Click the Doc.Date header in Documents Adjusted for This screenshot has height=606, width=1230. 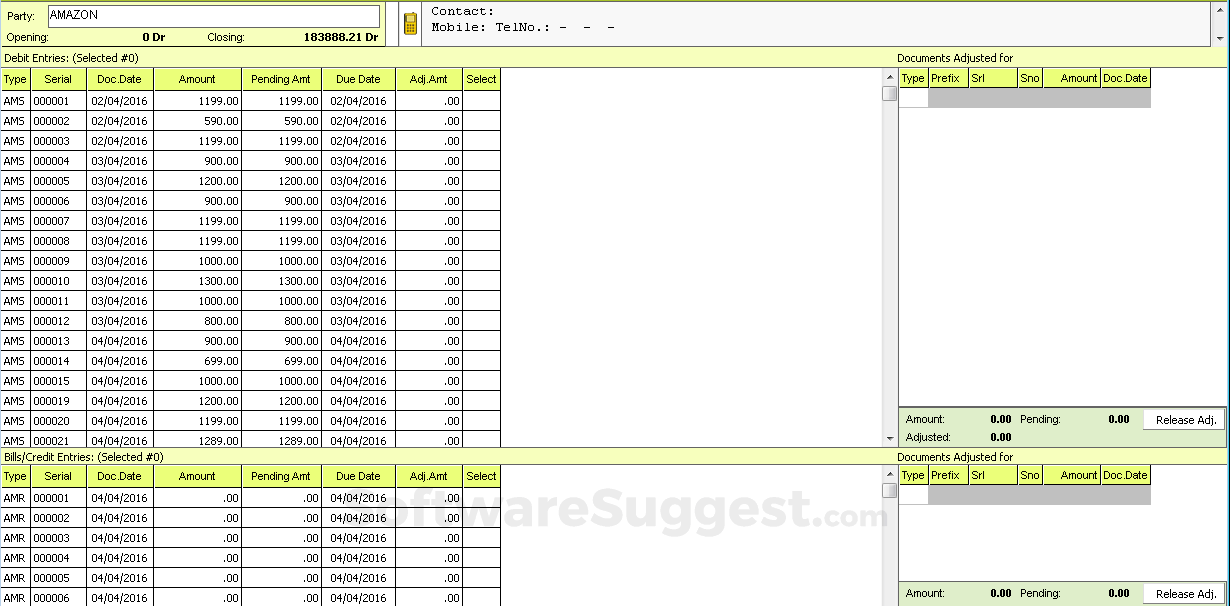pyautogui.click(x=1125, y=77)
